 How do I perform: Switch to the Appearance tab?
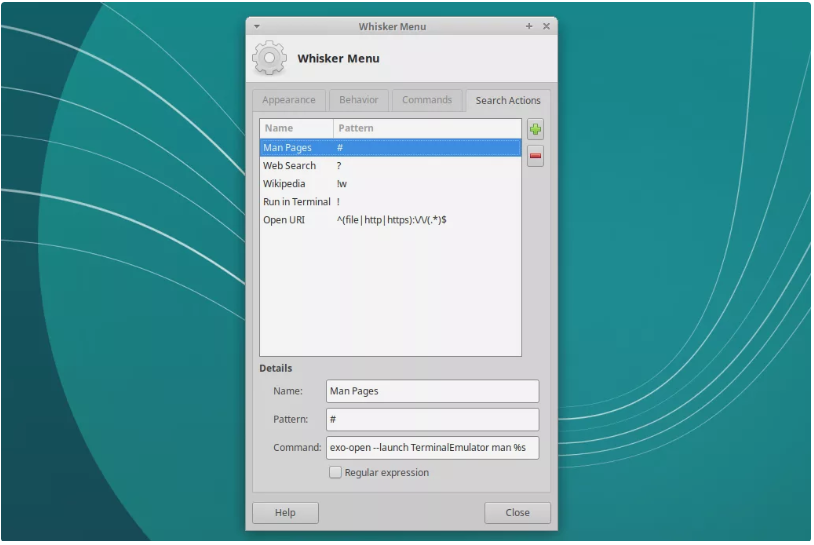pos(289,100)
